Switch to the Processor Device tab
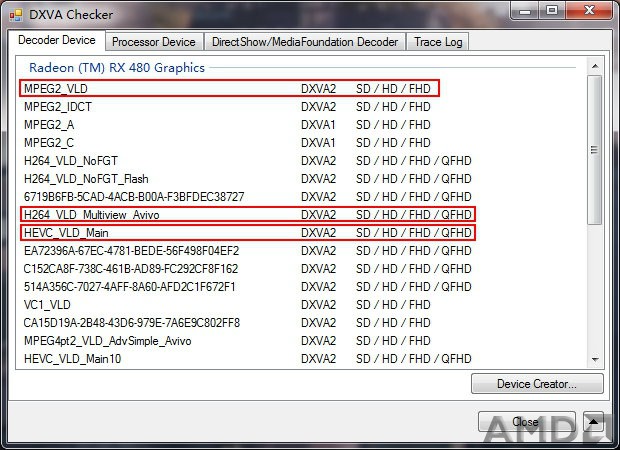This screenshot has height=450, width=620. coord(154,42)
